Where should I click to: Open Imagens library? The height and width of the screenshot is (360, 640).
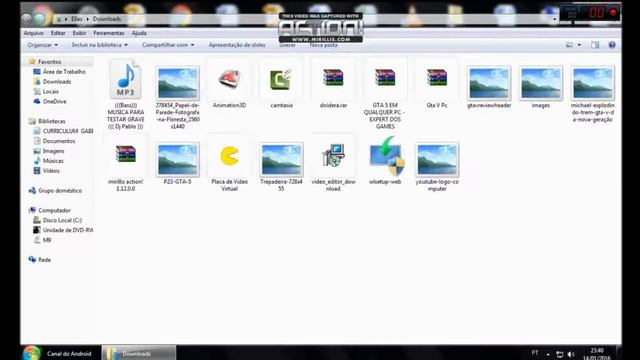[53, 151]
